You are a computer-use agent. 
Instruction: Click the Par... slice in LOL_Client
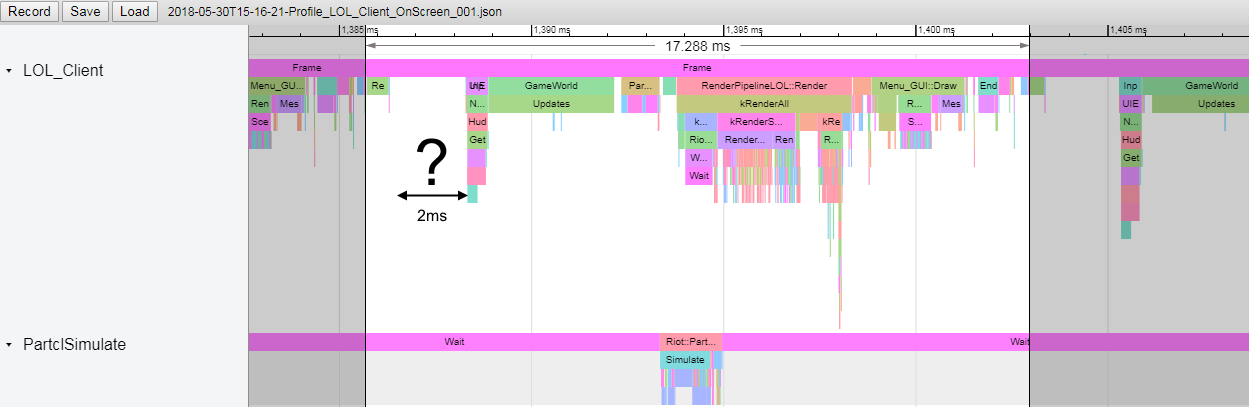(x=640, y=86)
